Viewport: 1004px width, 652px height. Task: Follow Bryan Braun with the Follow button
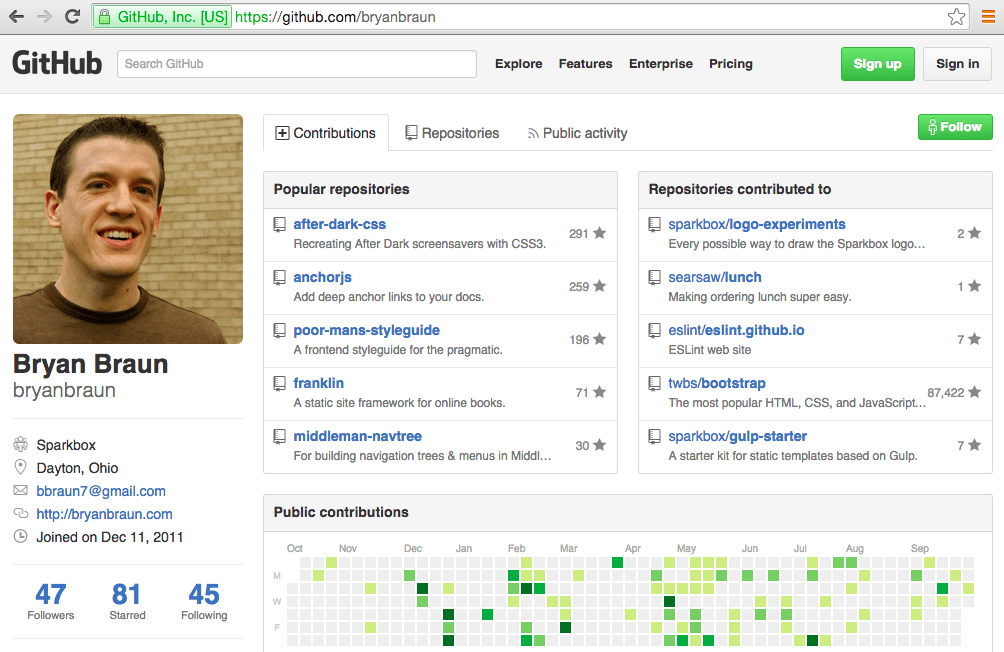pos(954,127)
